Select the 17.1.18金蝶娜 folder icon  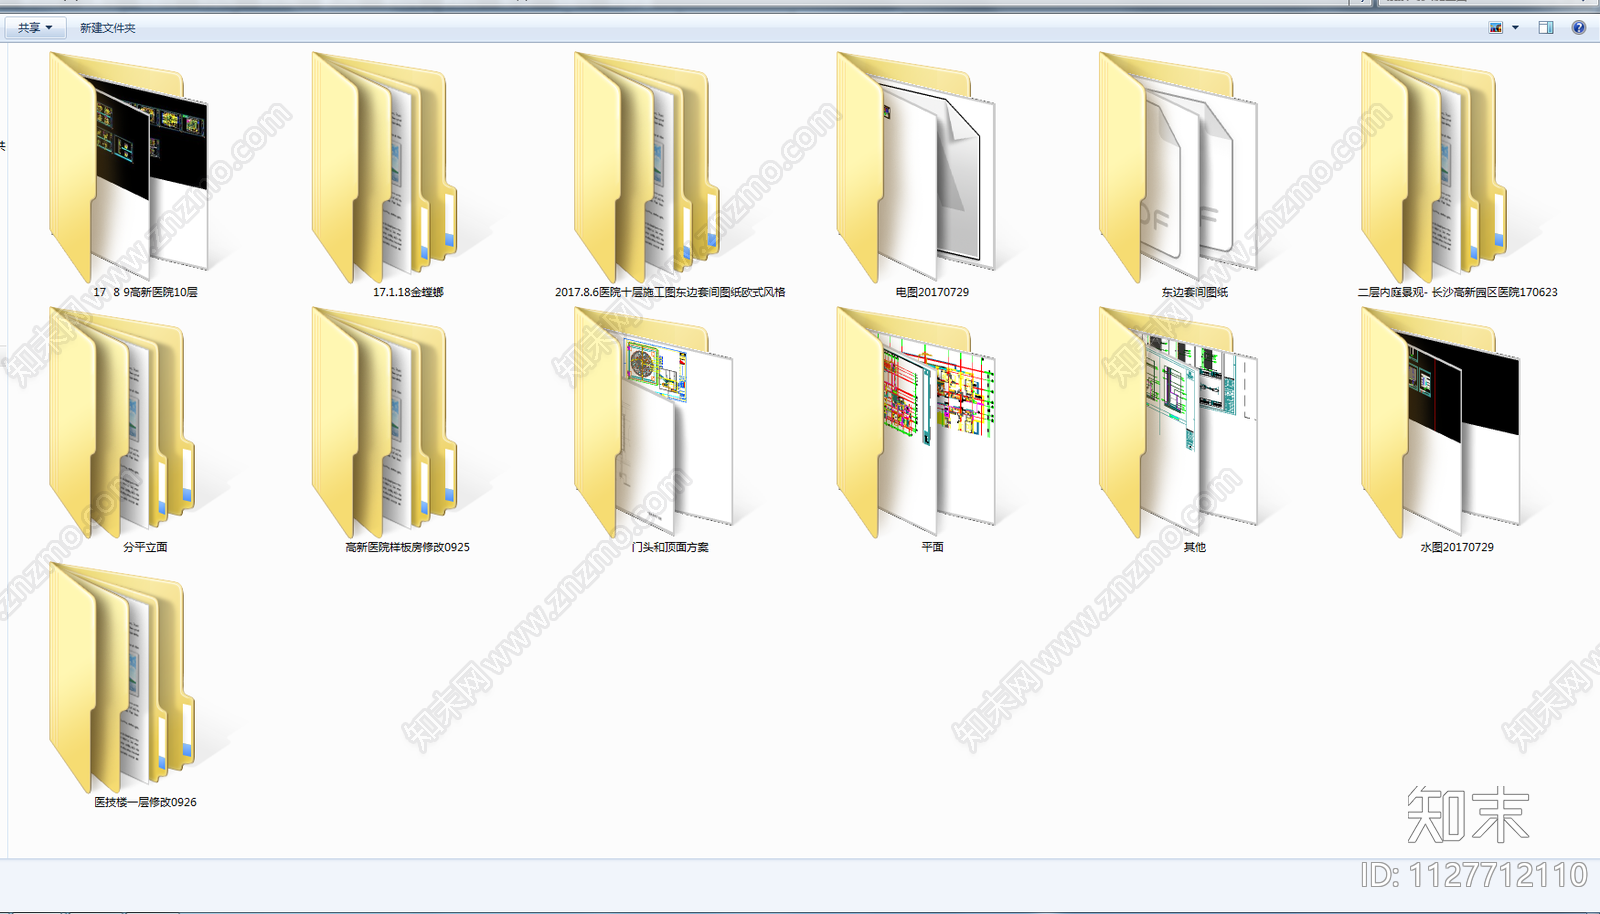point(385,167)
